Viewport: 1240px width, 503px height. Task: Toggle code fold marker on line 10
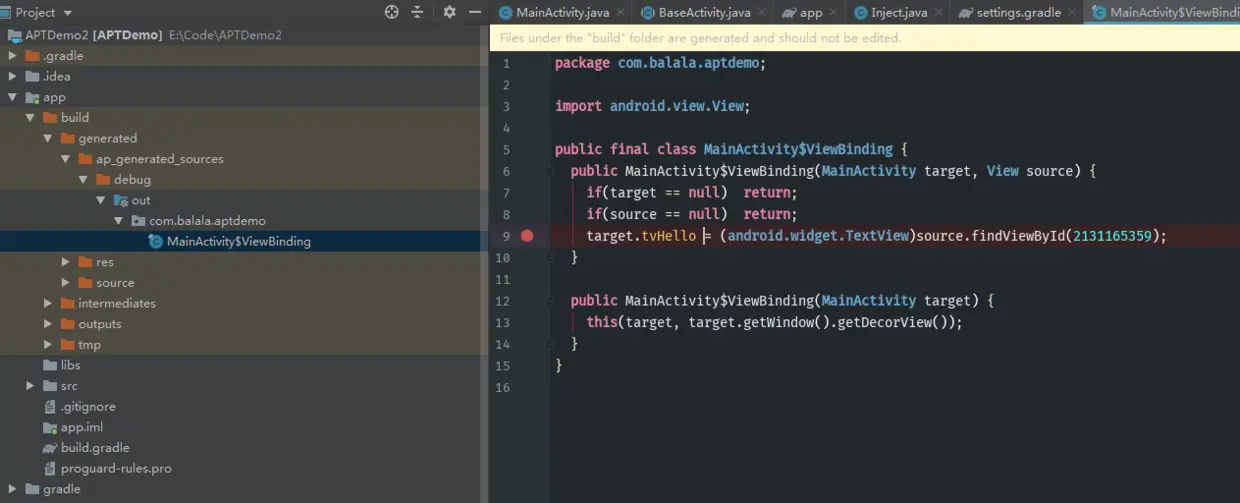(x=550, y=257)
